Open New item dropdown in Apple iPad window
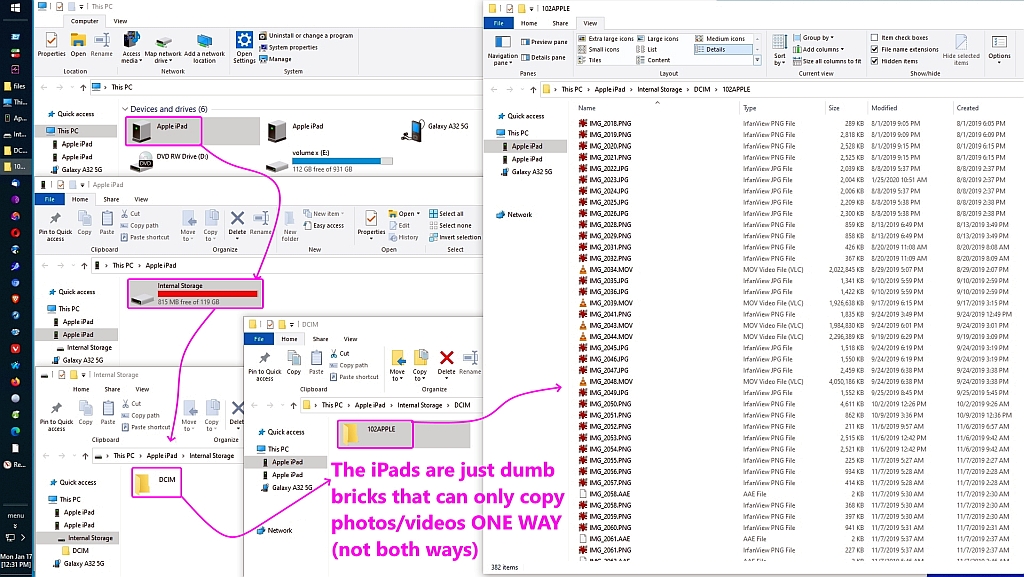 [x=324, y=214]
